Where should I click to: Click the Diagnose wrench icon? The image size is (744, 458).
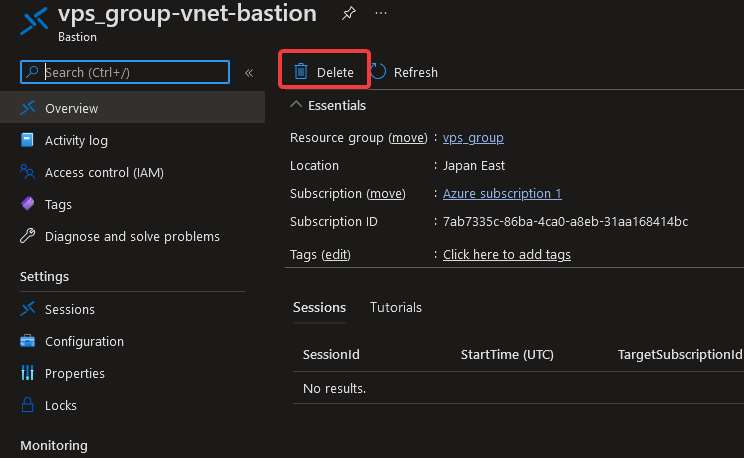point(28,236)
